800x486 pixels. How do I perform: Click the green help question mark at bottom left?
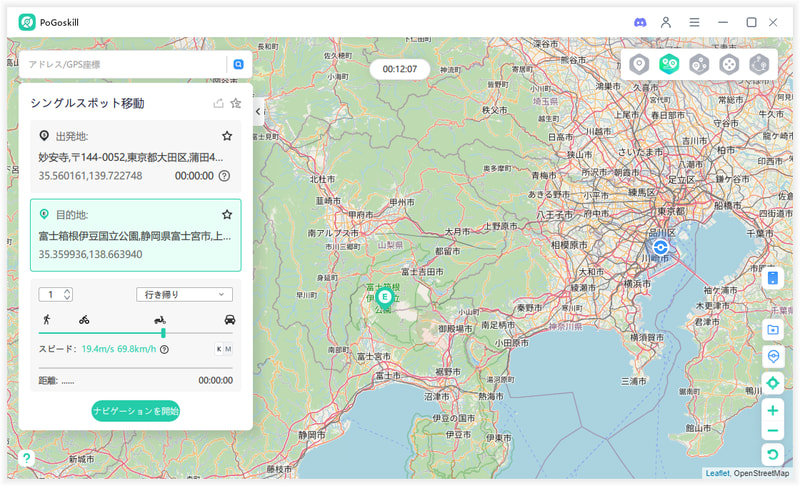point(27,458)
